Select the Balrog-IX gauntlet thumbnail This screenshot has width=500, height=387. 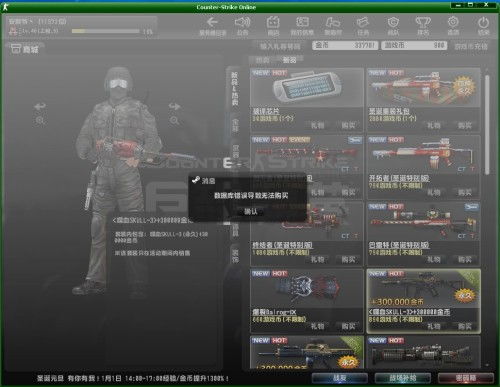307,289
